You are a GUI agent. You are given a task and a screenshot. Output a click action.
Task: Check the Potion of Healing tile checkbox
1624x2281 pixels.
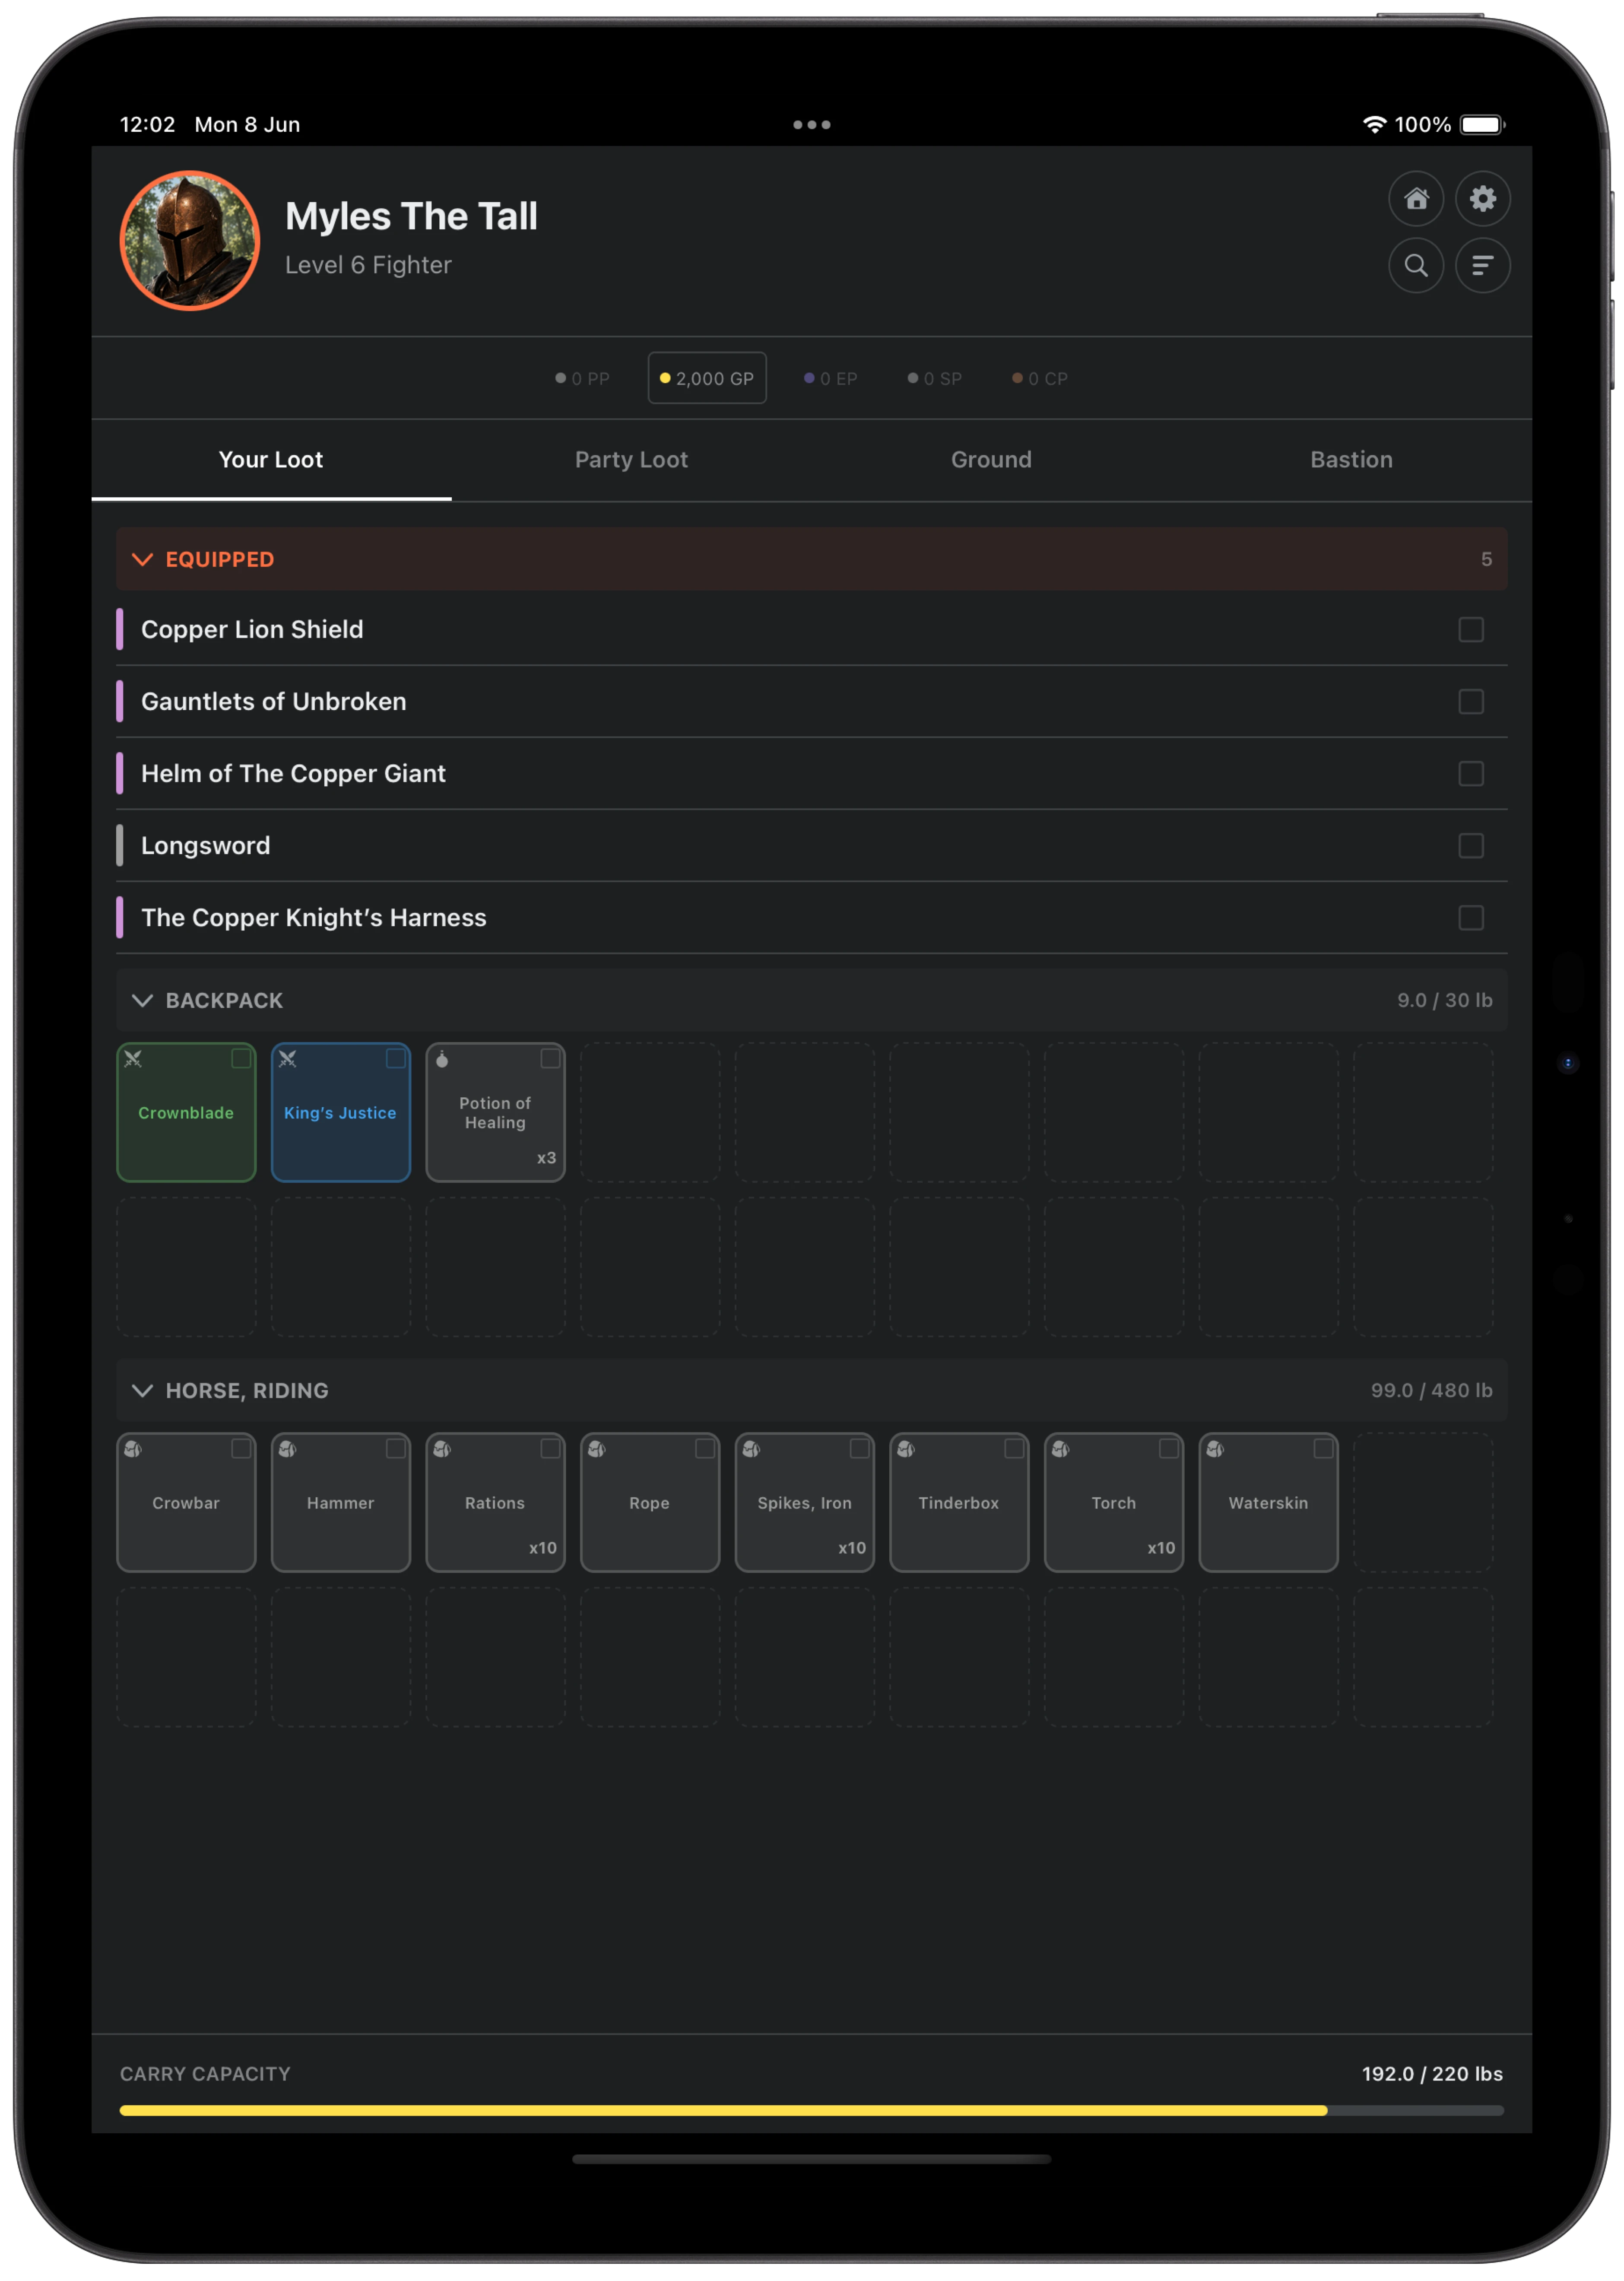pos(550,1058)
